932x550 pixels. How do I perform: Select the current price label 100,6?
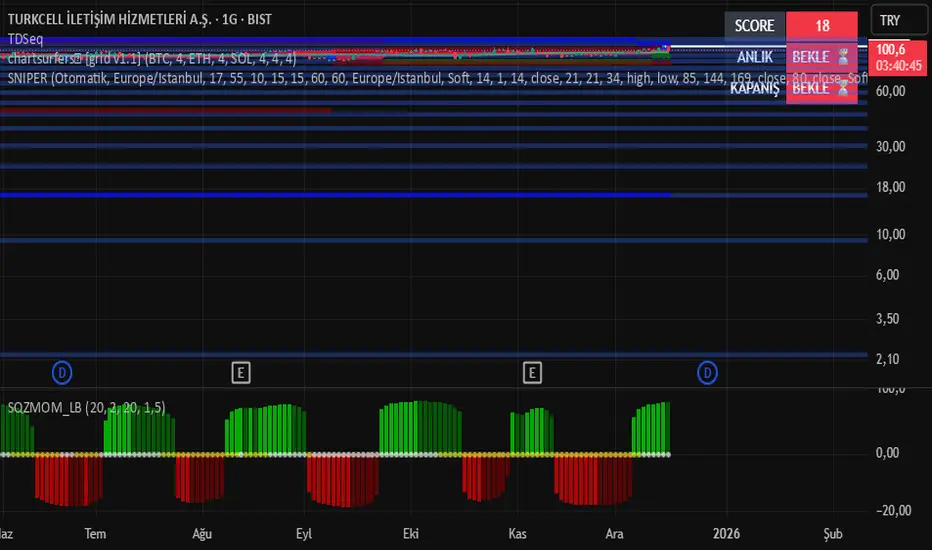click(891, 49)
